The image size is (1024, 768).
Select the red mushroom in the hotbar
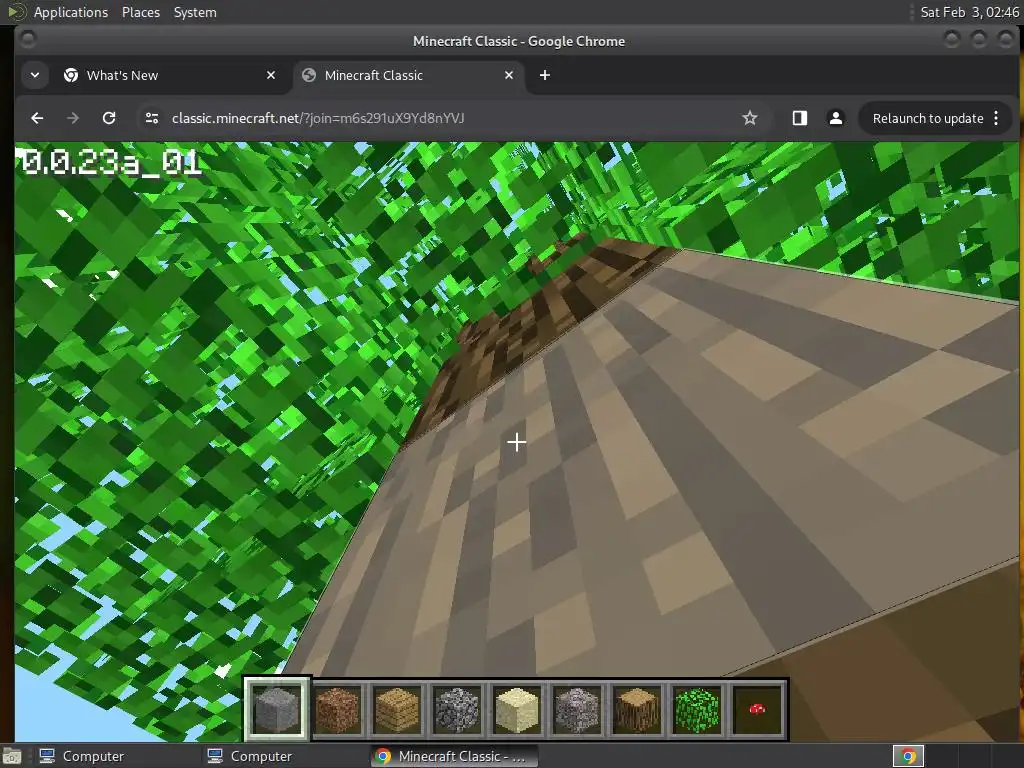pyautogui.click(x=757, y=709)
